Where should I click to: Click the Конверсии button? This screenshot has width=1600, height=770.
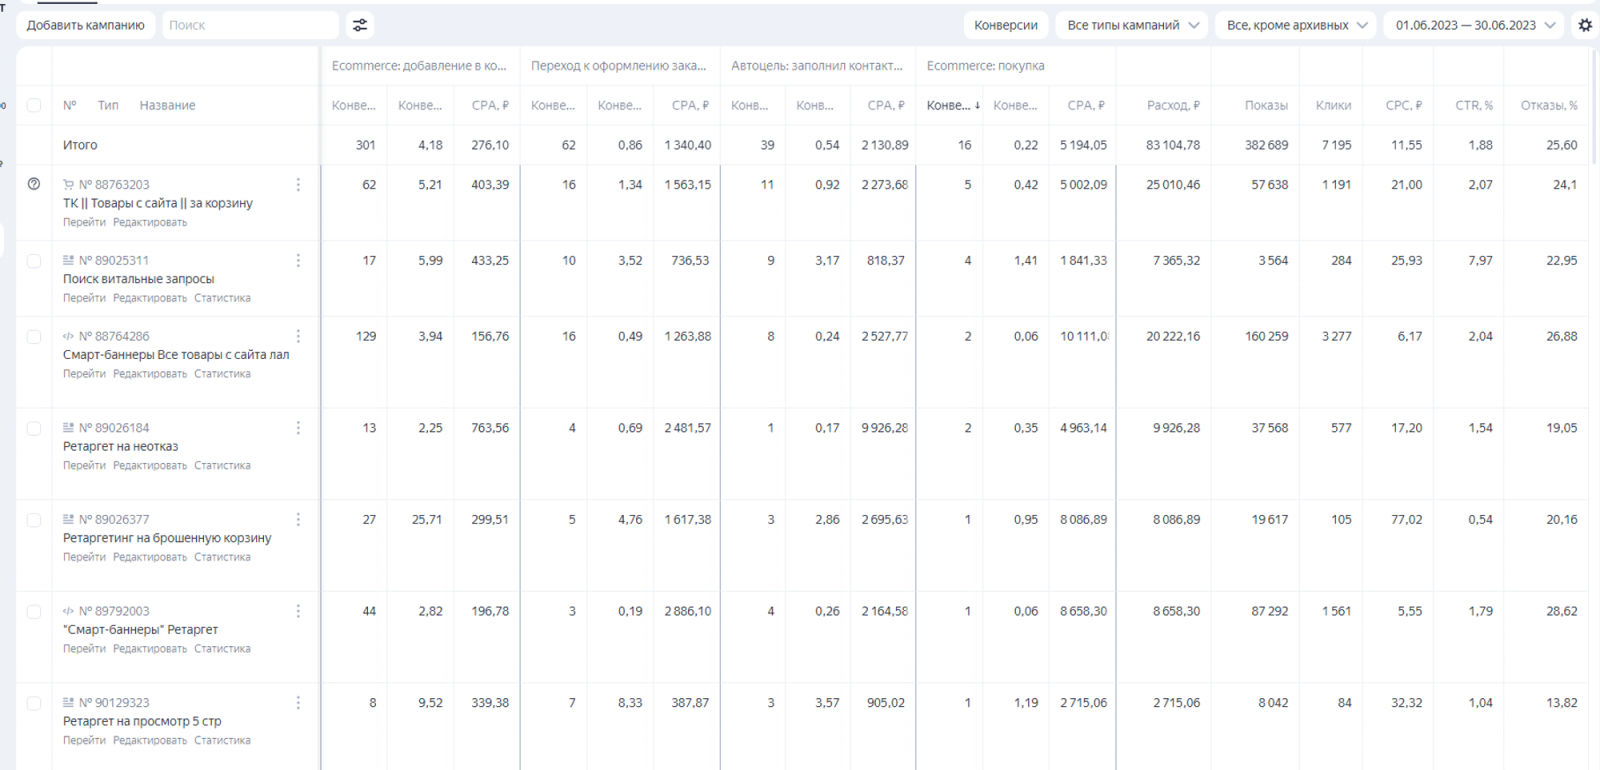1006,25
